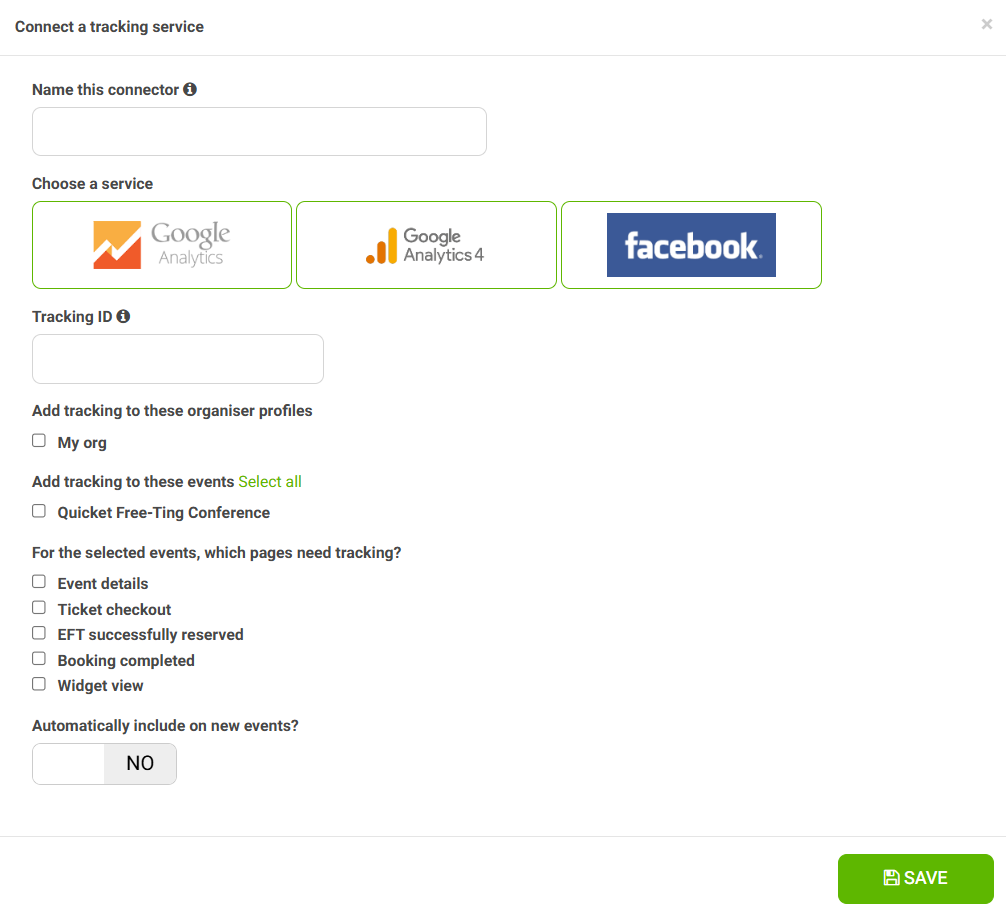Enable tracking on Event details page

click(39, 582)
